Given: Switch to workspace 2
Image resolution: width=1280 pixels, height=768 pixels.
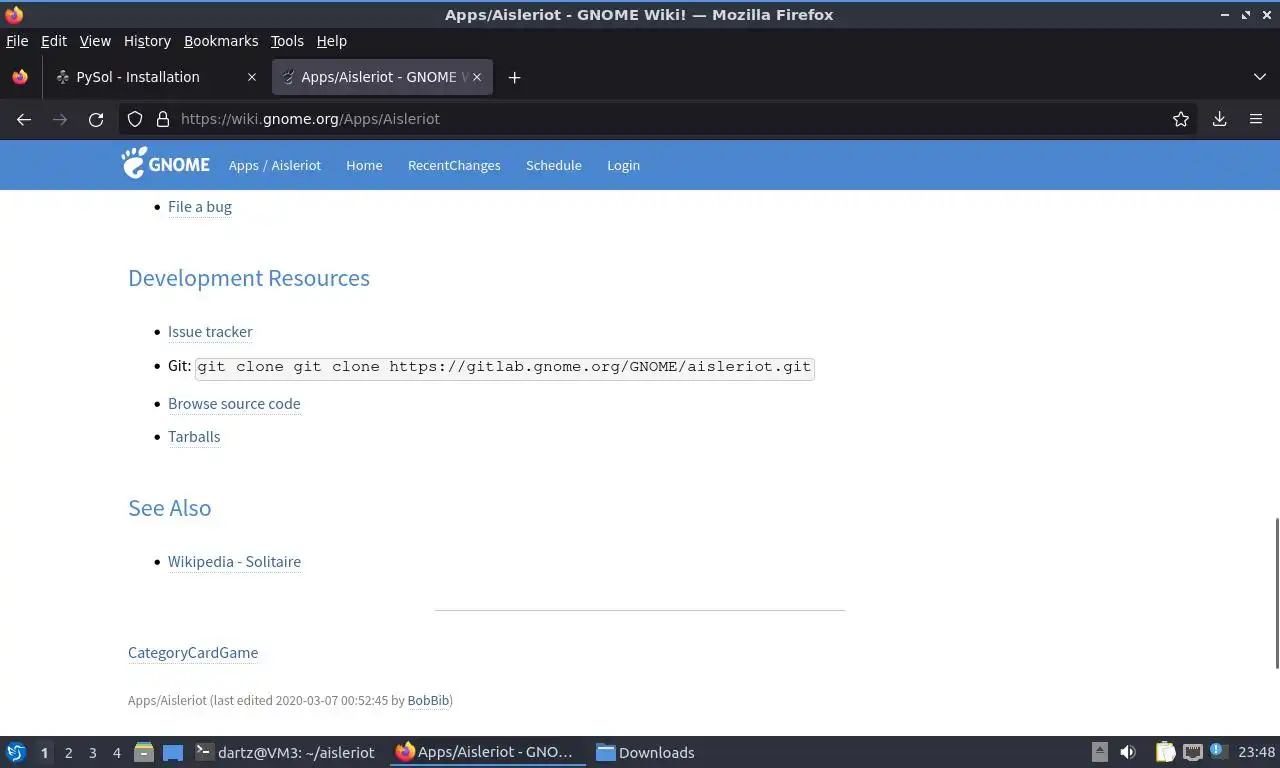Looking at the screenshot, I should 69,752.
